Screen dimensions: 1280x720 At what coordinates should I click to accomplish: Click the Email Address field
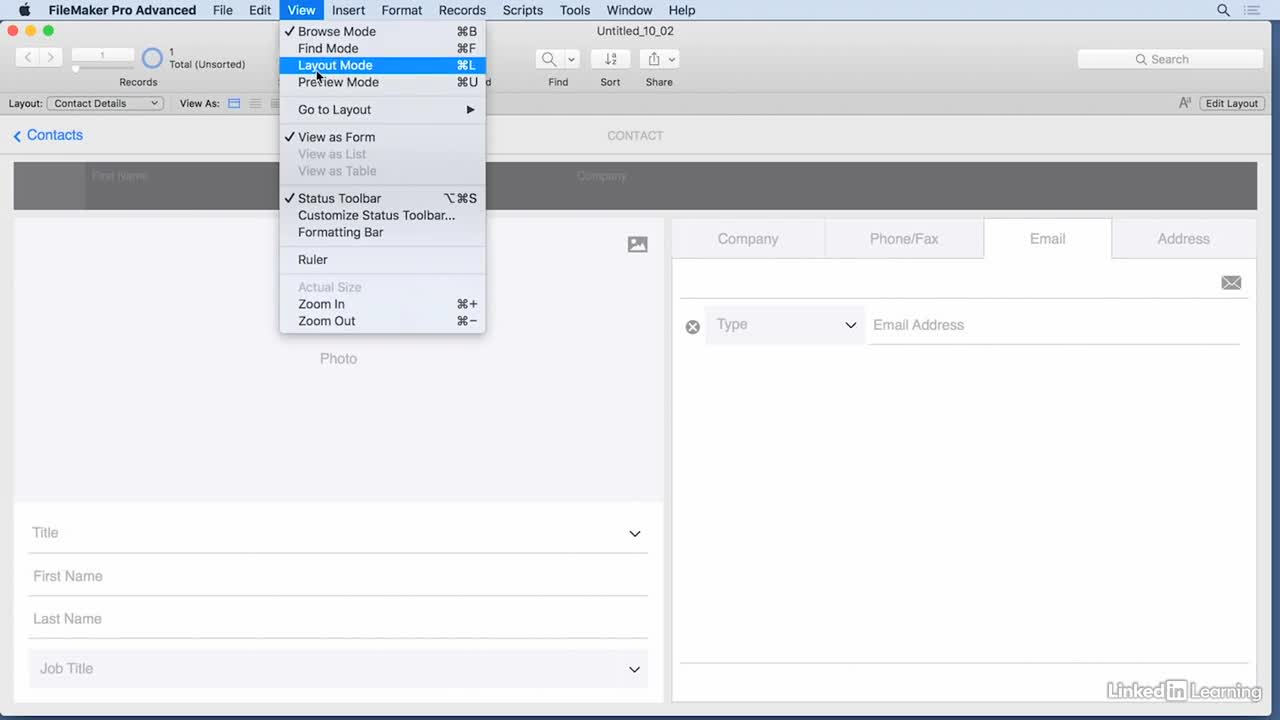(x=1053, y=325)
